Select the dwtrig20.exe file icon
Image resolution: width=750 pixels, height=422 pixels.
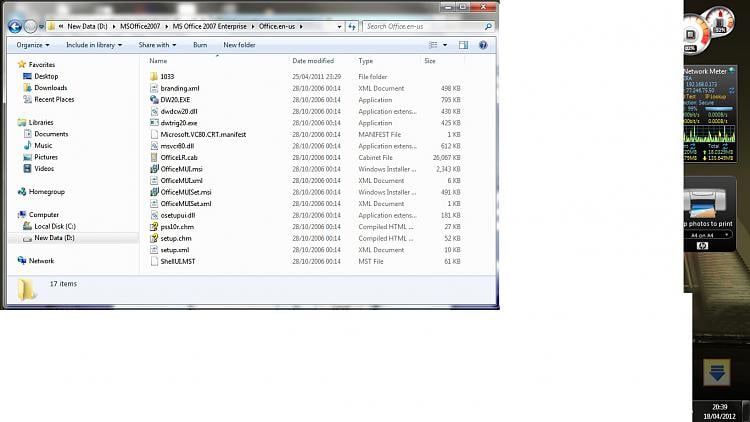pos(154,122)
